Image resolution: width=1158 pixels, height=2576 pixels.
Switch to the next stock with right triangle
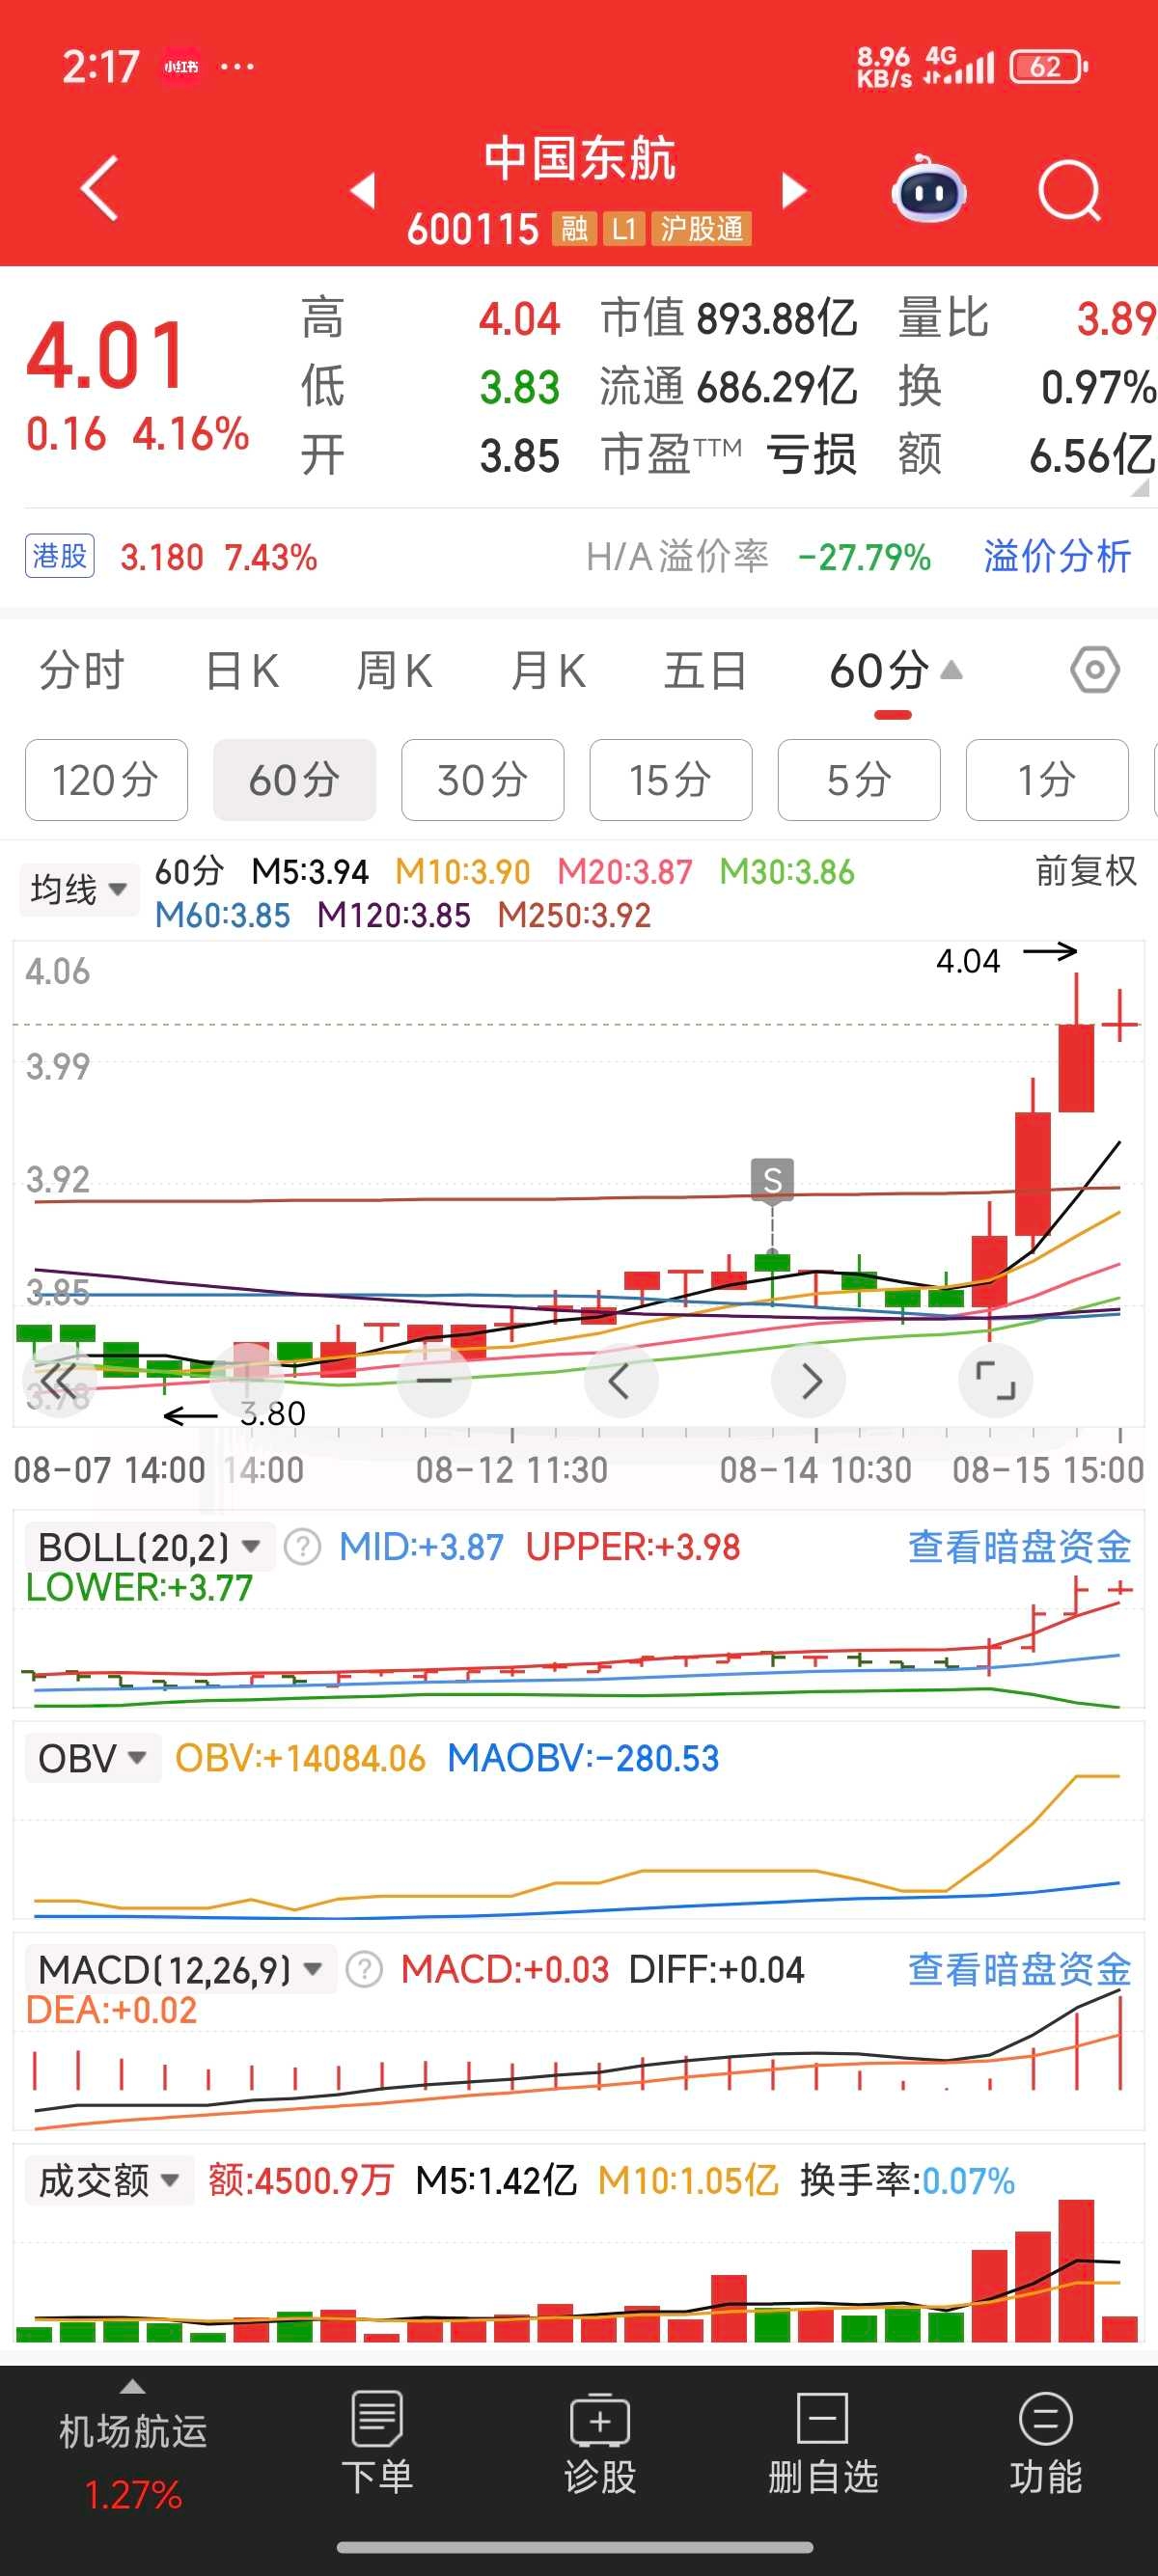794,190
